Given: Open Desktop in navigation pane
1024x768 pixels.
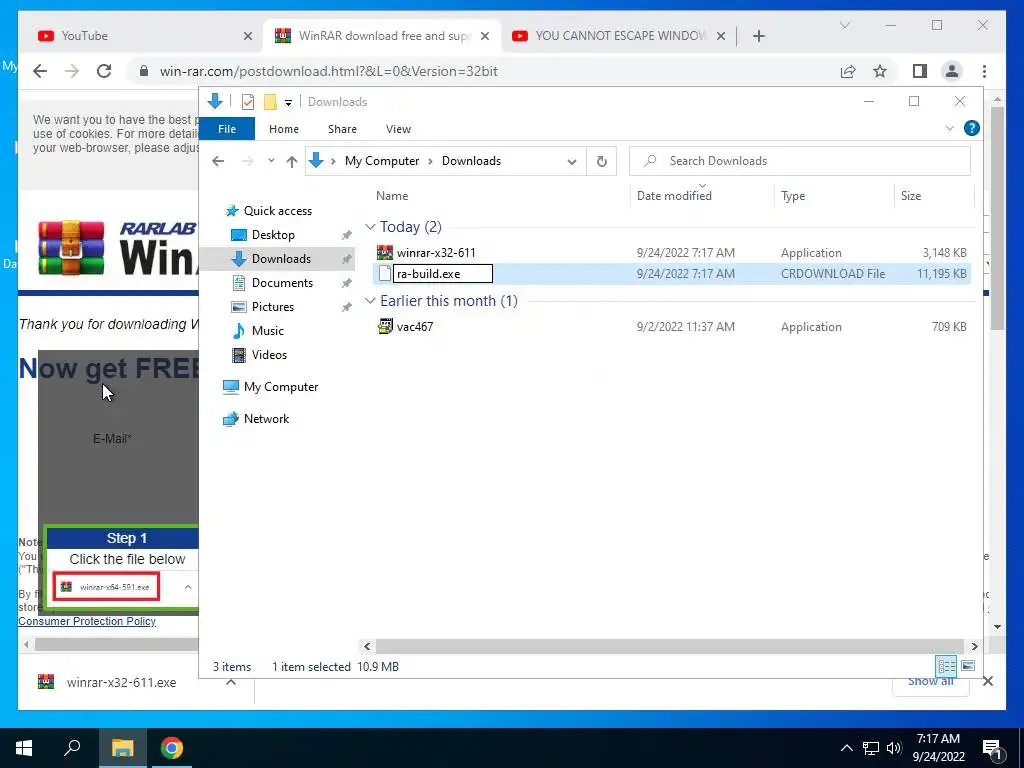Looking at the screenshot, I should tap(273, 234).
